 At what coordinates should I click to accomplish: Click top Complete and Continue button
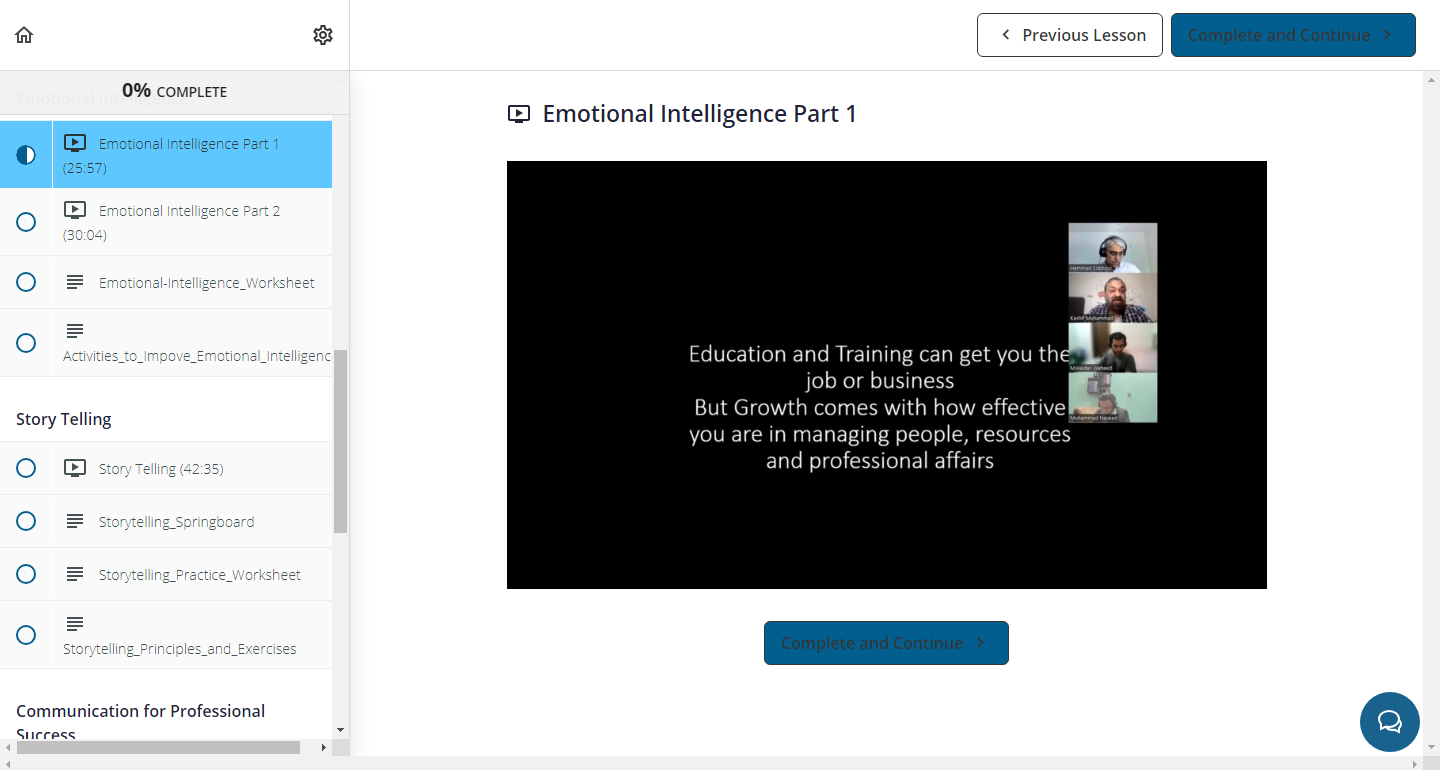pyautogui.click(x=1293, y=35)
